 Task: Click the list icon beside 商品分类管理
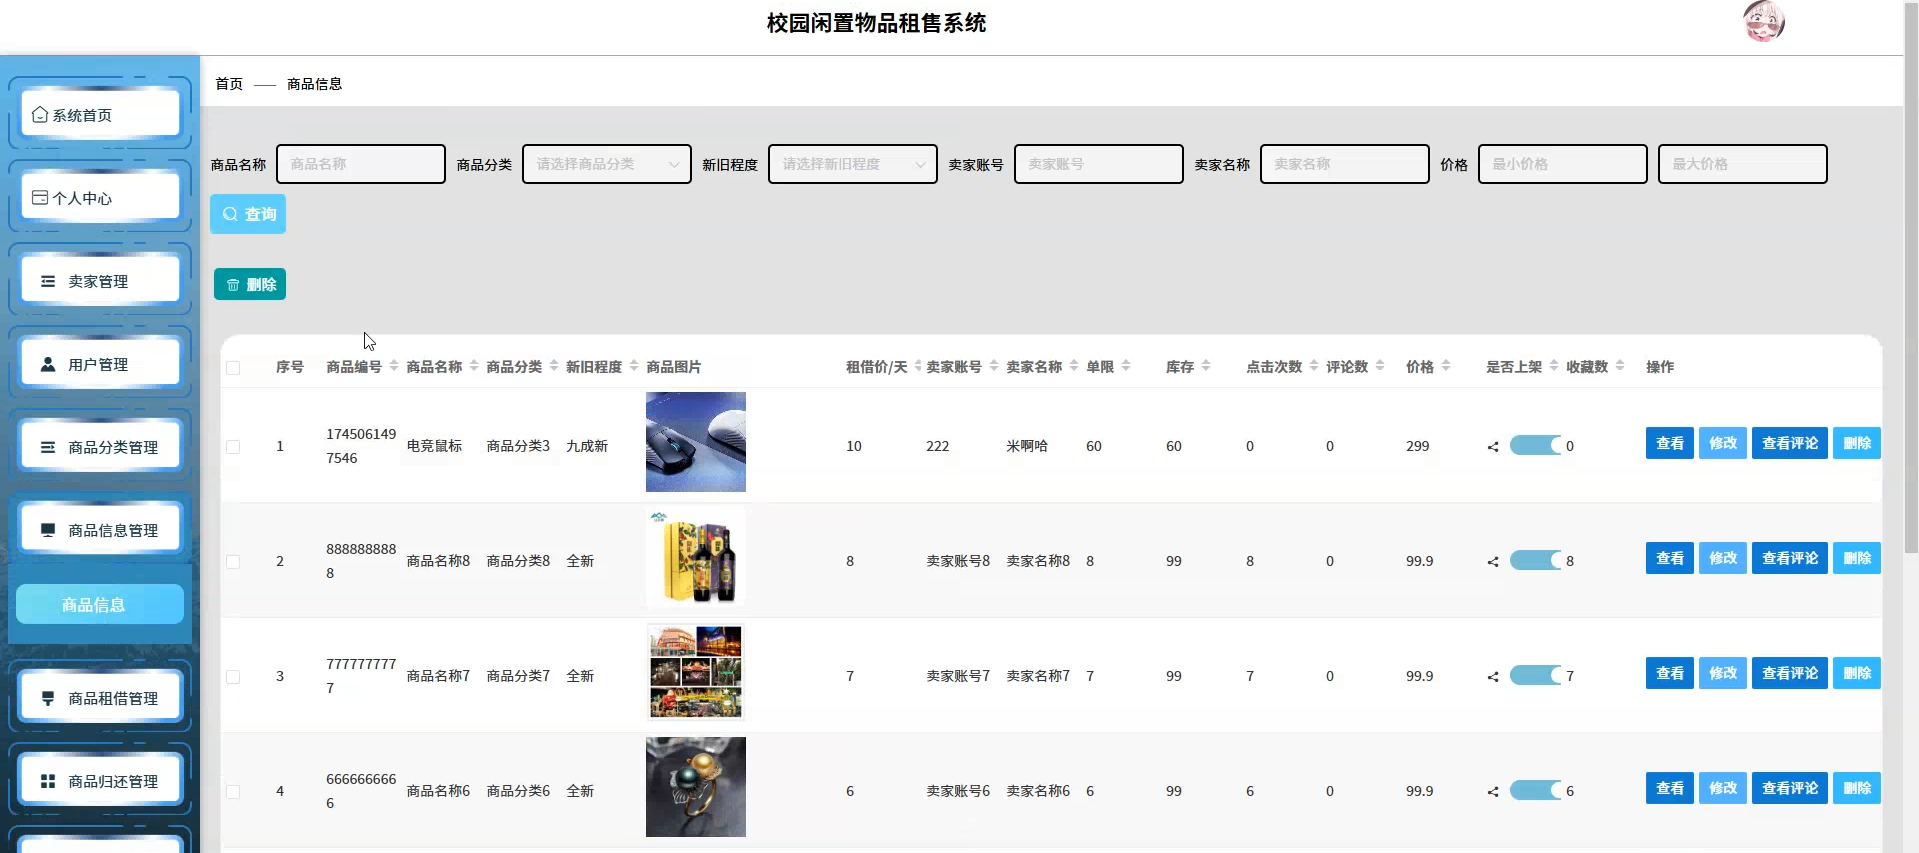click(48, 447)
